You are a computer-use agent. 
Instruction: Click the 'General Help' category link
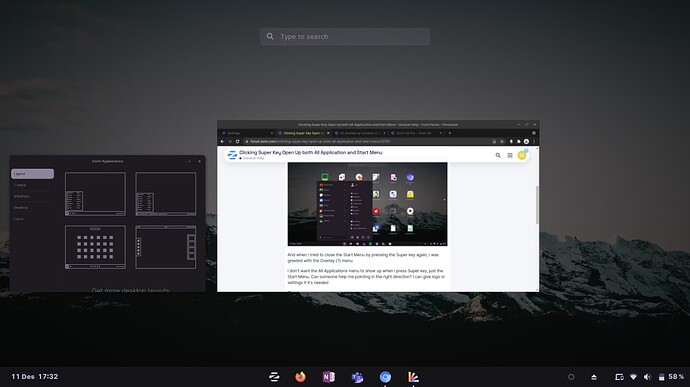click(x=252, y=158)
